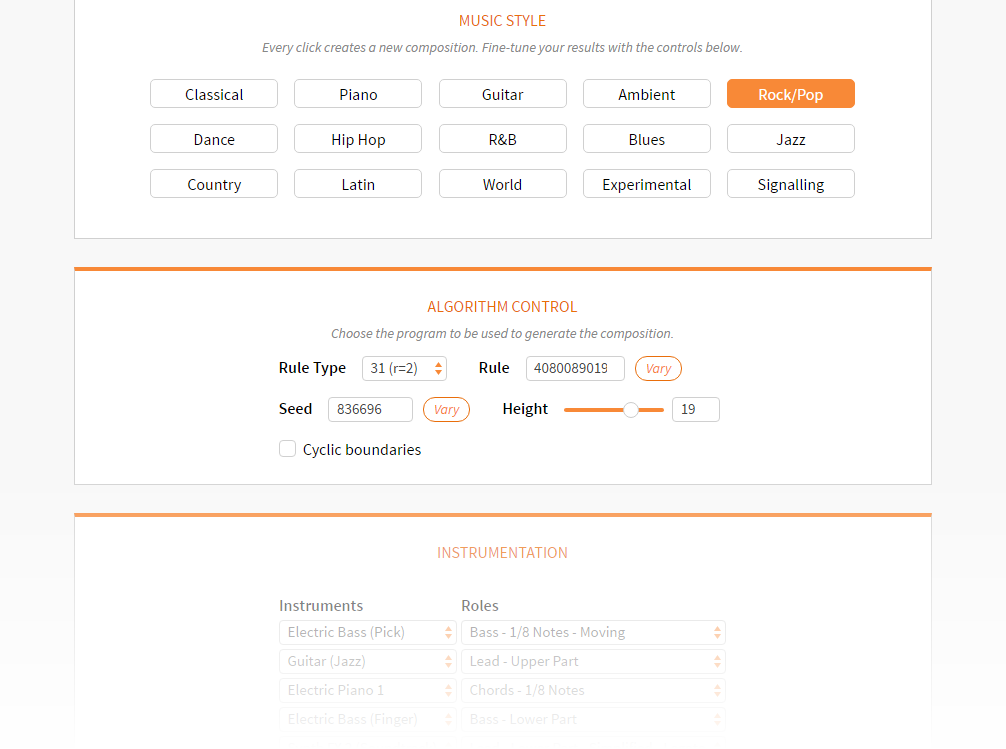Select the Jazz style button
The height and width of the screenshot is (749, 1006).
[x=790, y=139]
